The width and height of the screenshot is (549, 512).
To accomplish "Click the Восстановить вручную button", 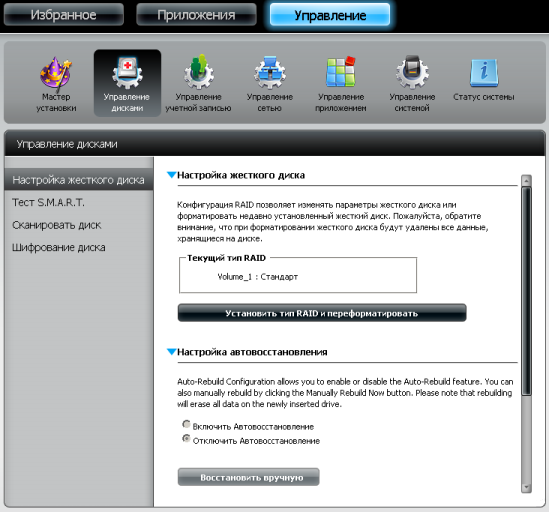I will pos(249,477).
